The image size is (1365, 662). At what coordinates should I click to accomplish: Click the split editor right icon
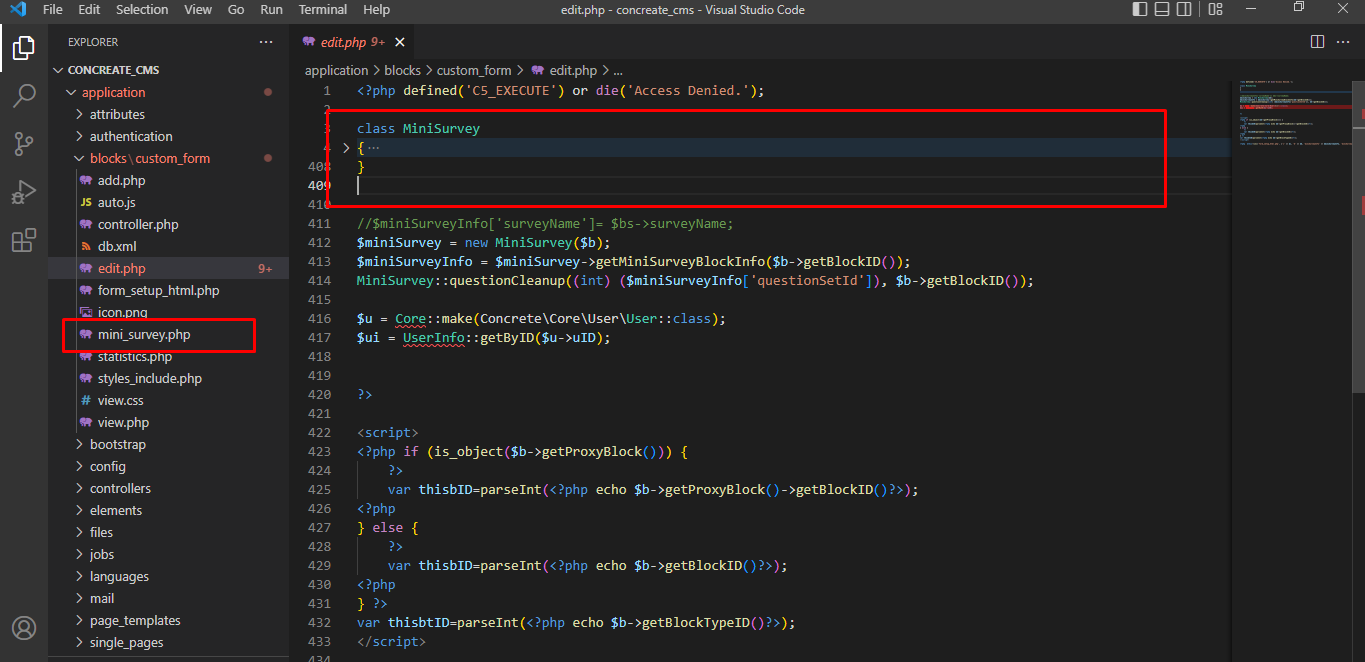[1318, 42]
